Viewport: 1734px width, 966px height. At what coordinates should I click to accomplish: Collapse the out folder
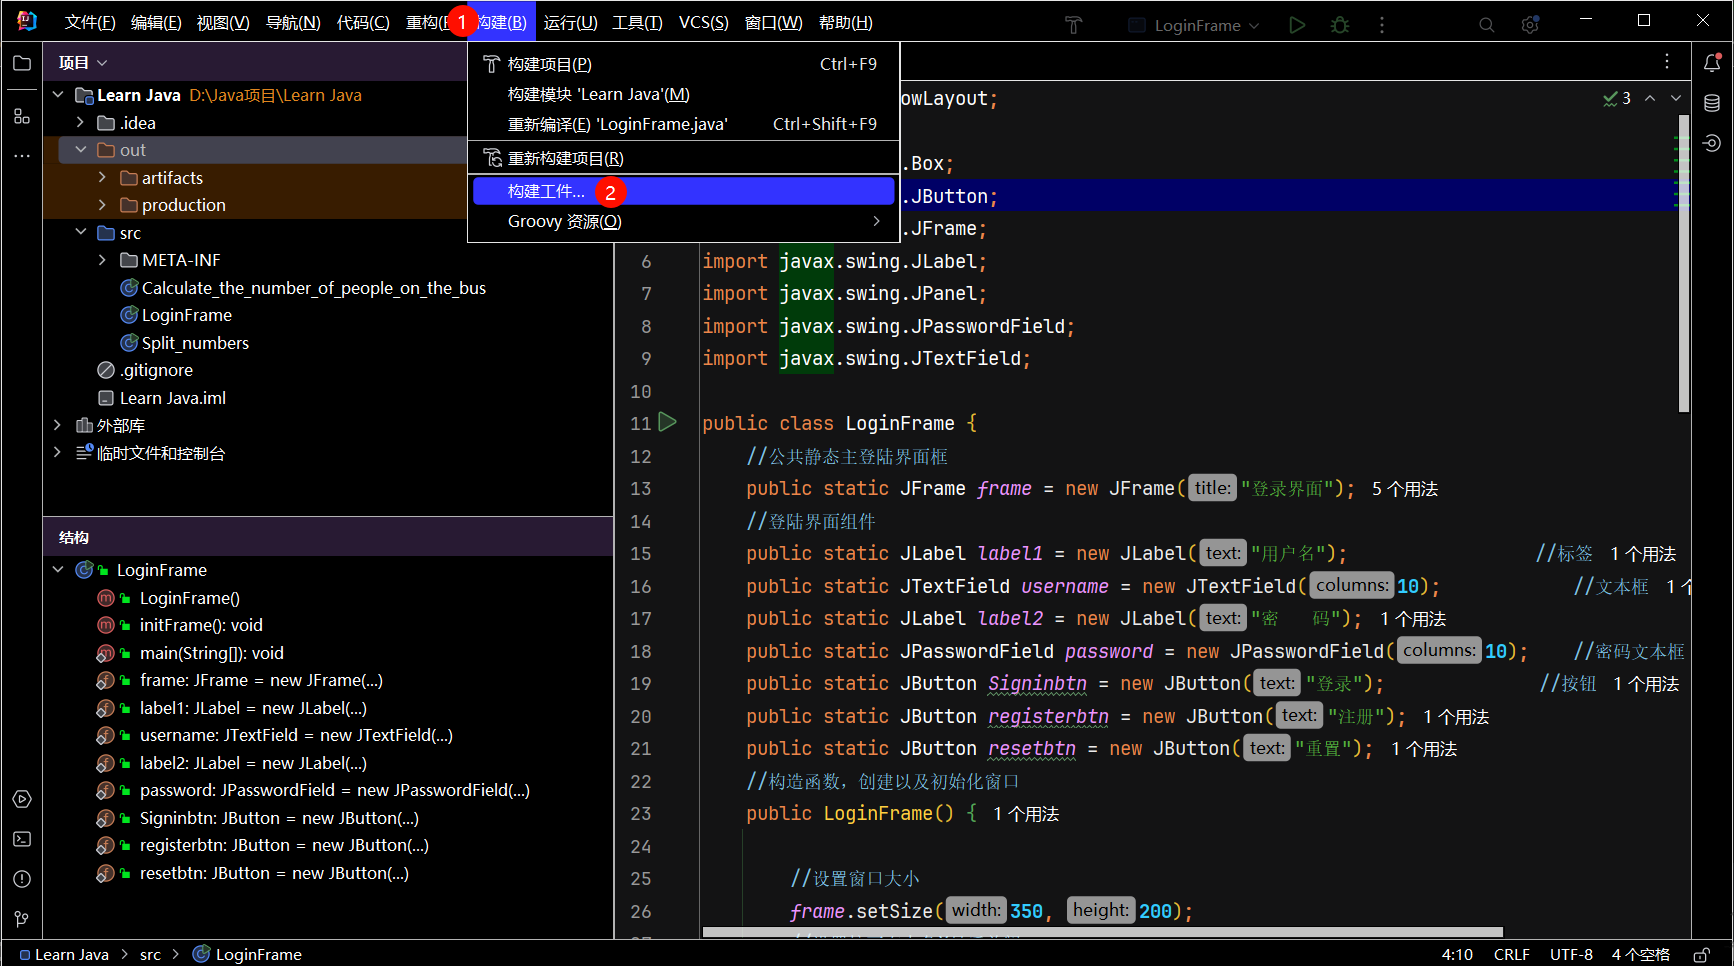[80, 150]
